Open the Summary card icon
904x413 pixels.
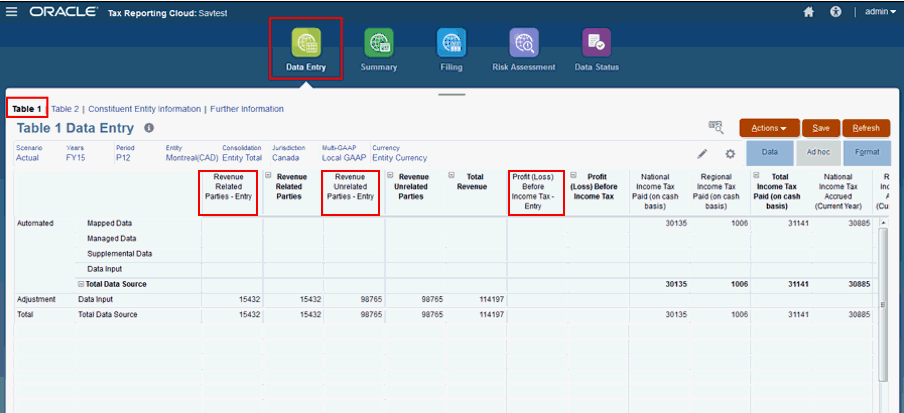tap(379, 43)
